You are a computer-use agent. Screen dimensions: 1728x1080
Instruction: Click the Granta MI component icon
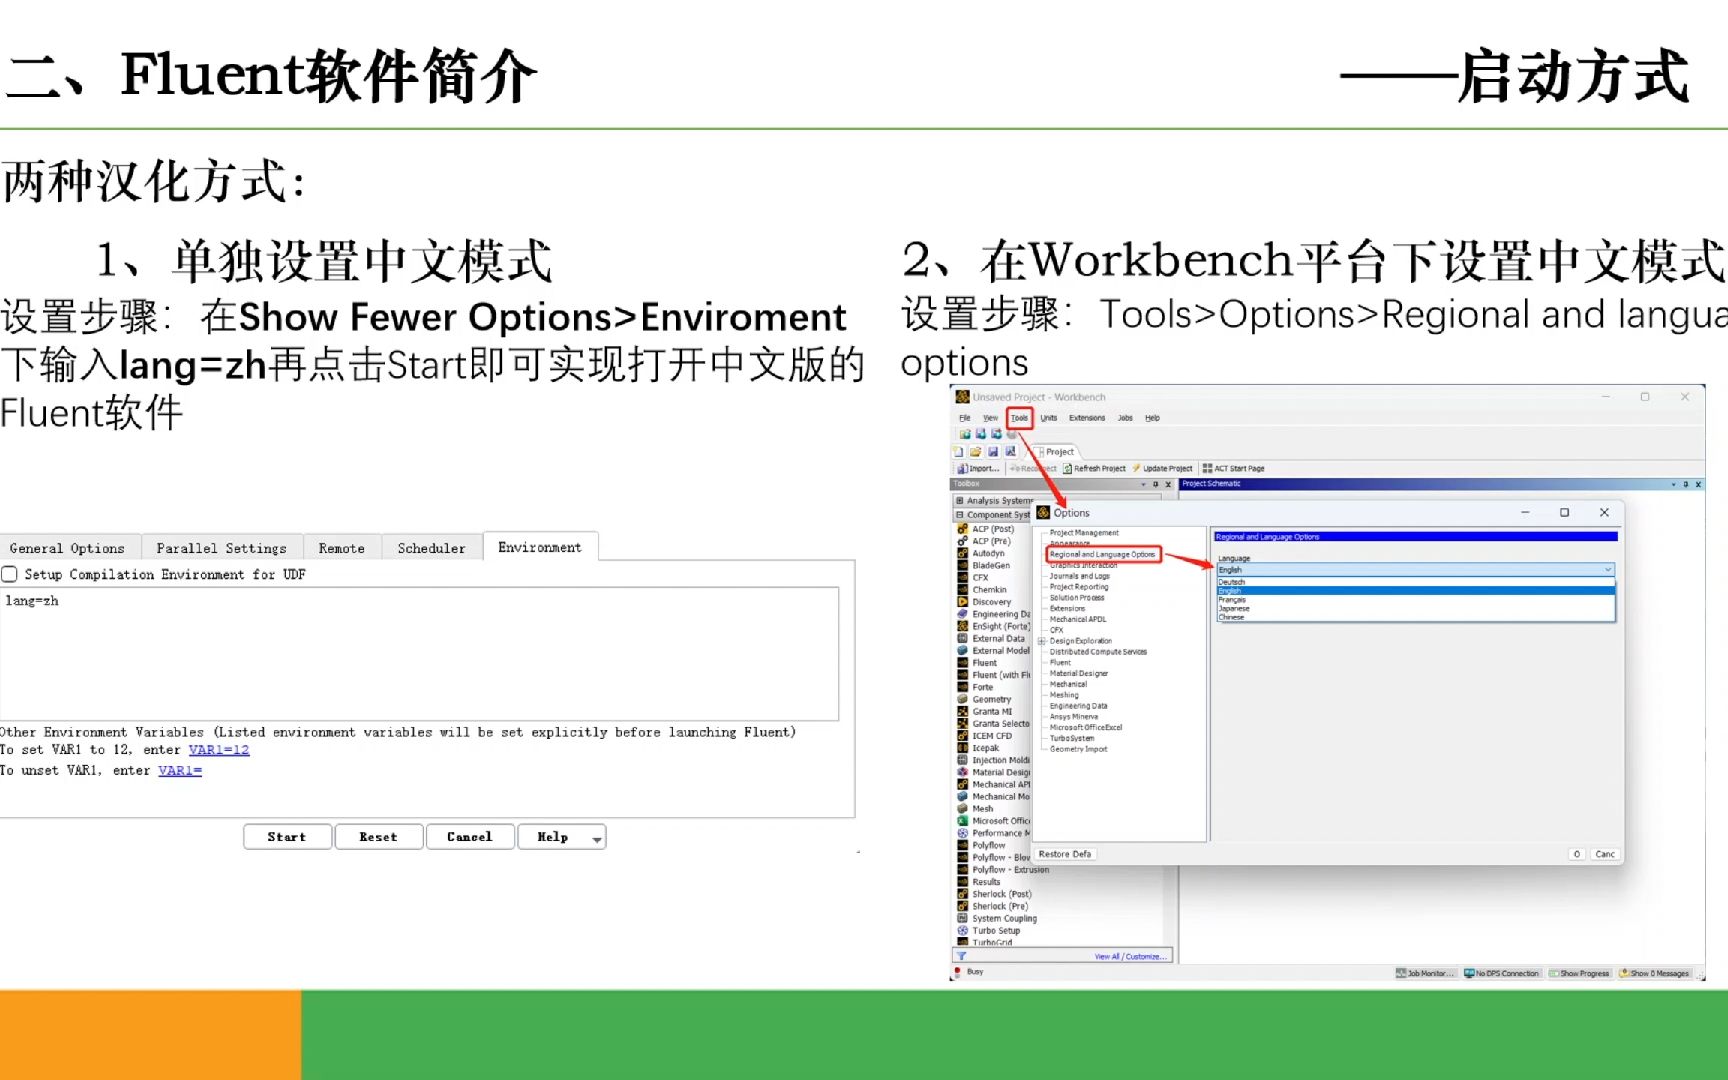[x=963, y=711]
